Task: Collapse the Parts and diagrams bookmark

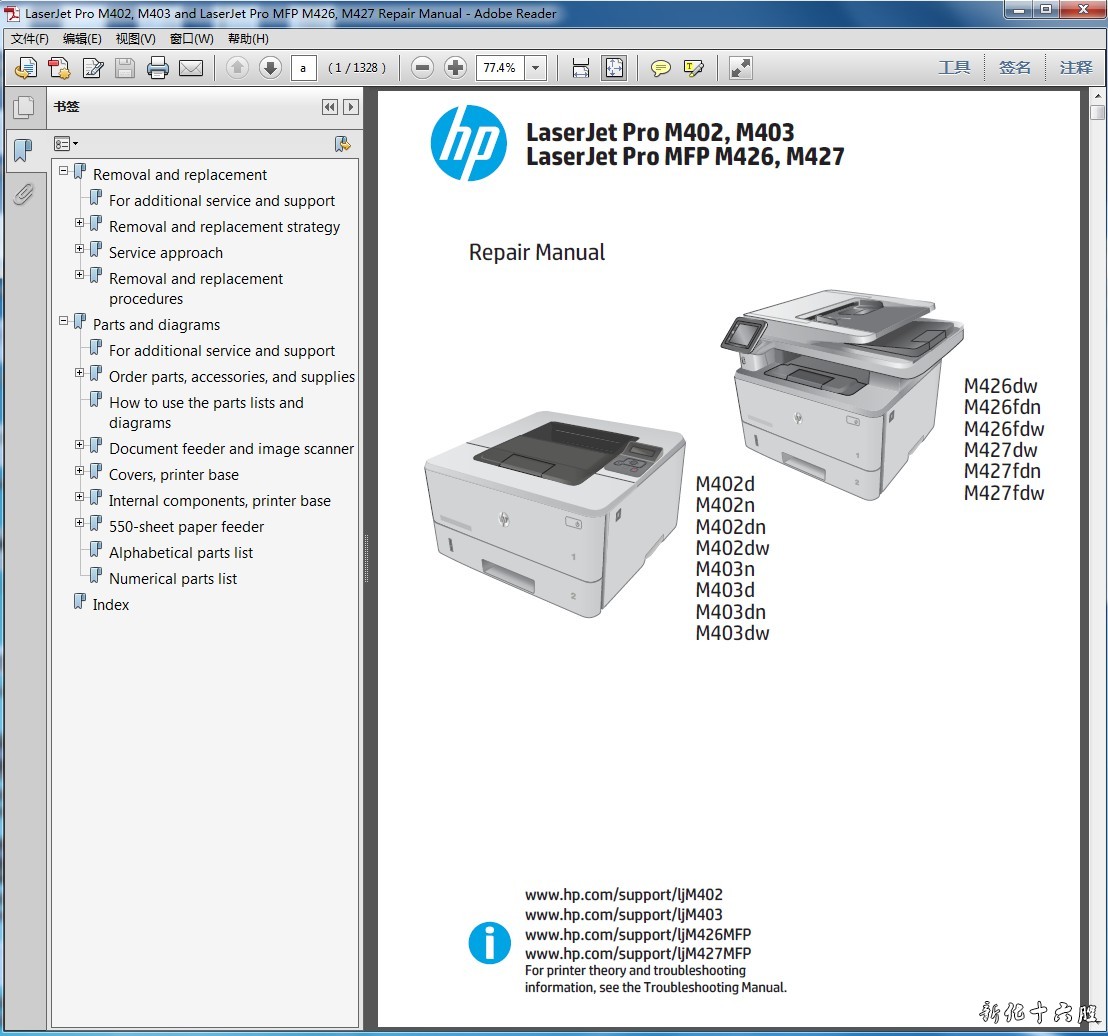Action: pos(64,321)
